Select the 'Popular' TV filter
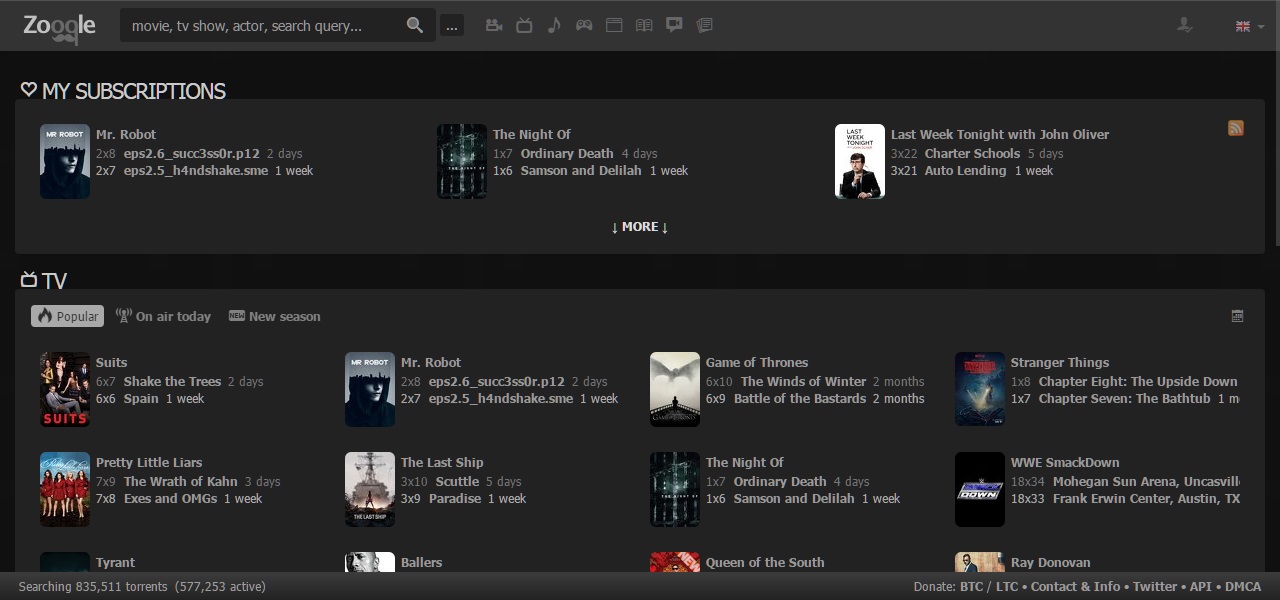Viewport: 1280px width, 600px height. (x=67, y=316)
